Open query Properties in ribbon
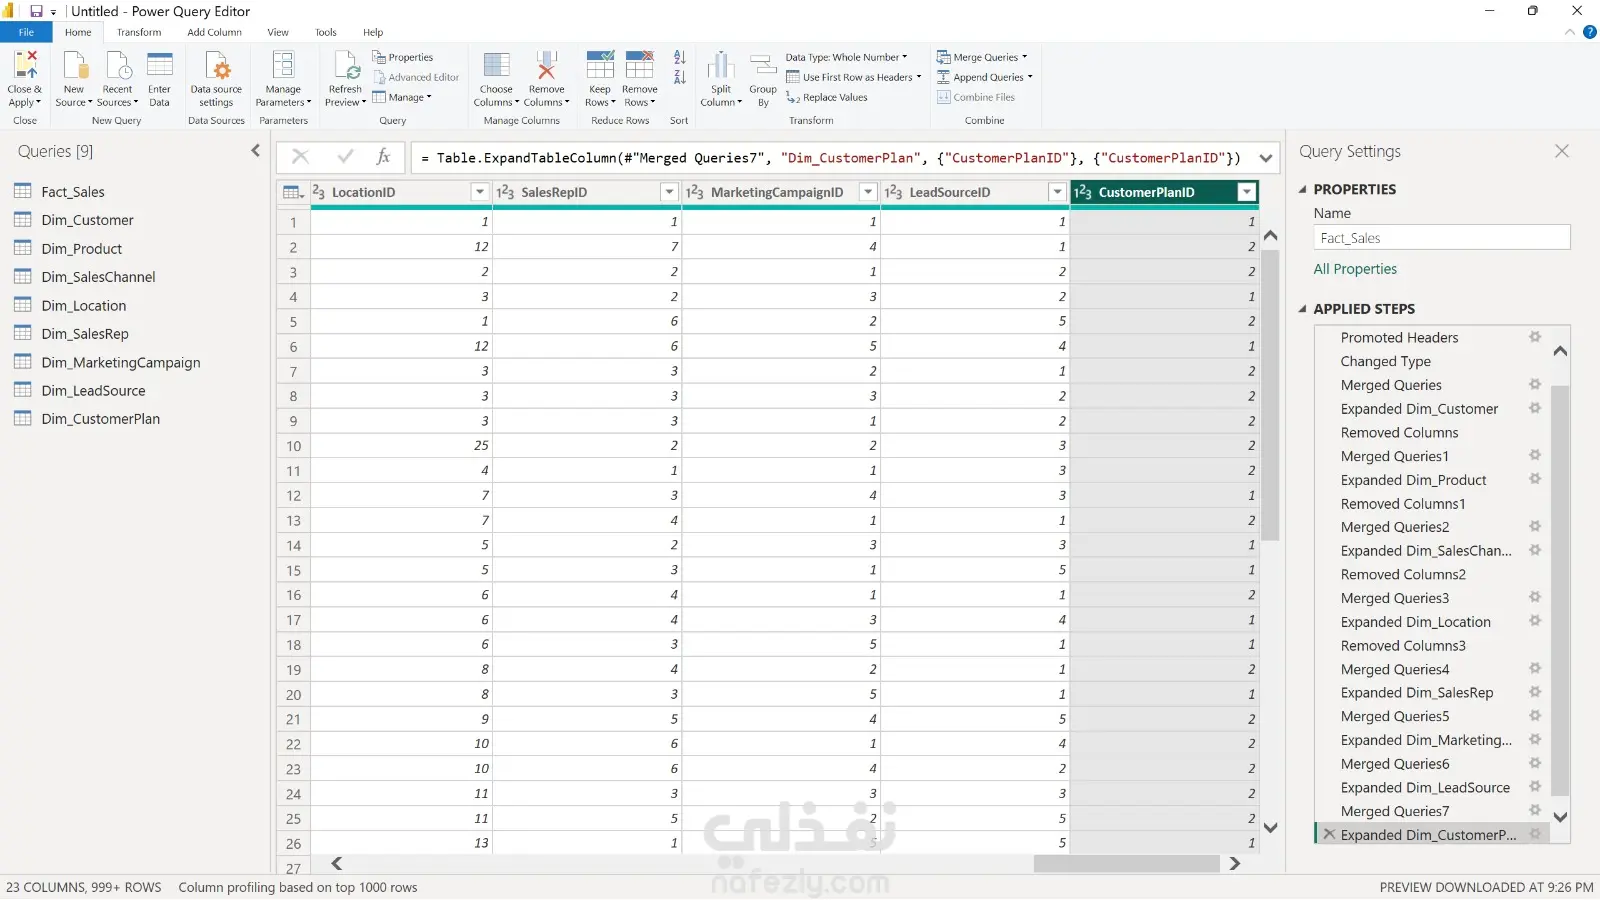Viewport: 1600px width, 900px height. [x=403, y=57]
